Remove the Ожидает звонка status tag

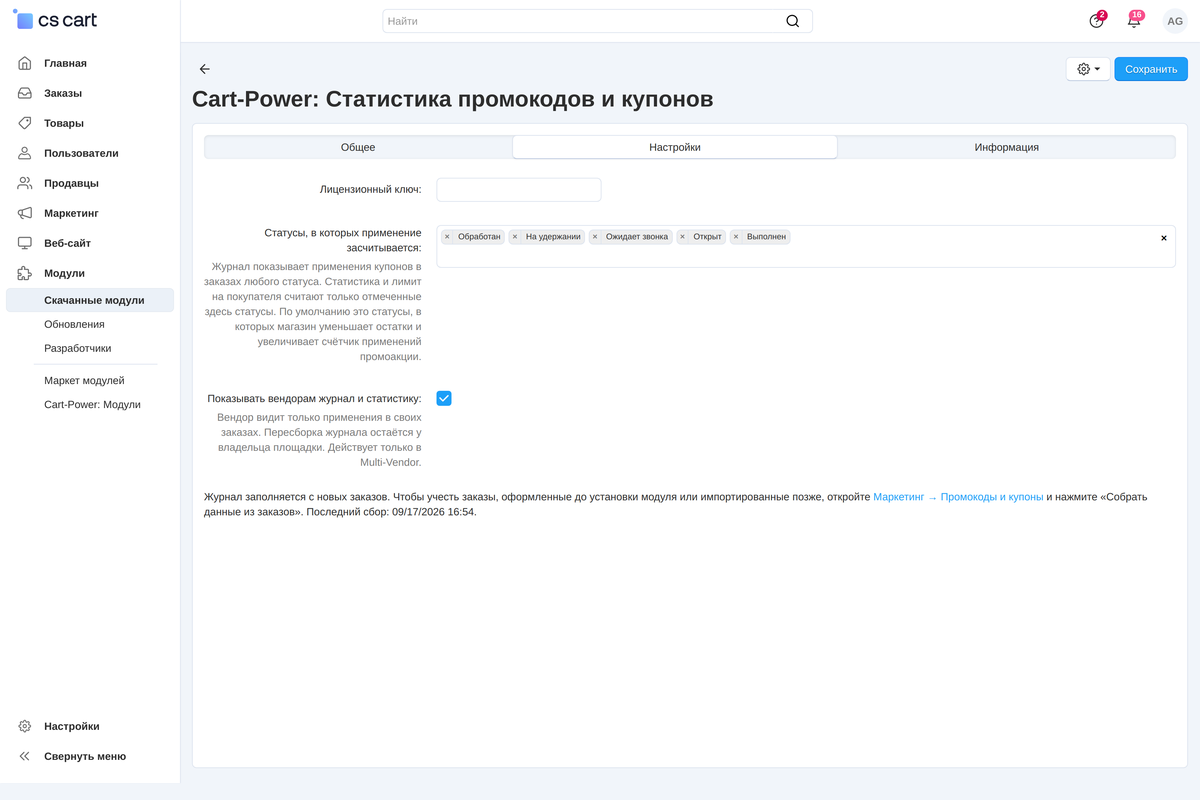coord(595,237)
